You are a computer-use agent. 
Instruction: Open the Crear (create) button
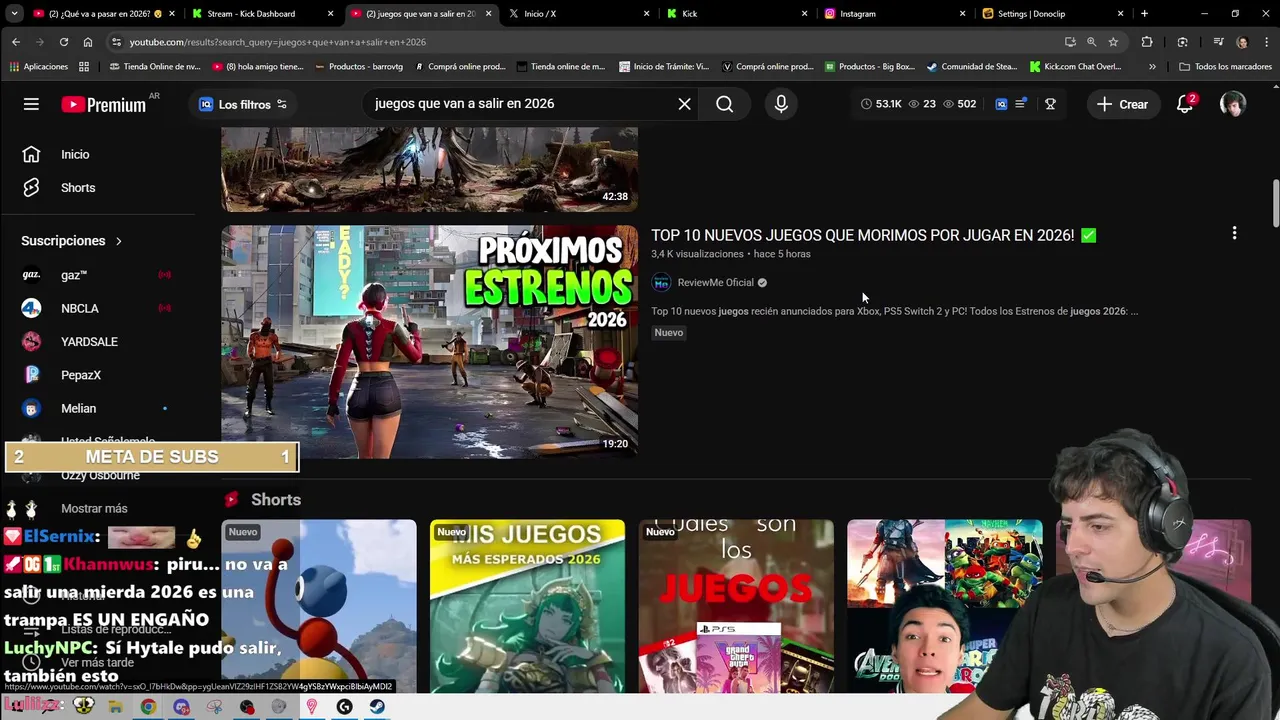point(1122,104)
